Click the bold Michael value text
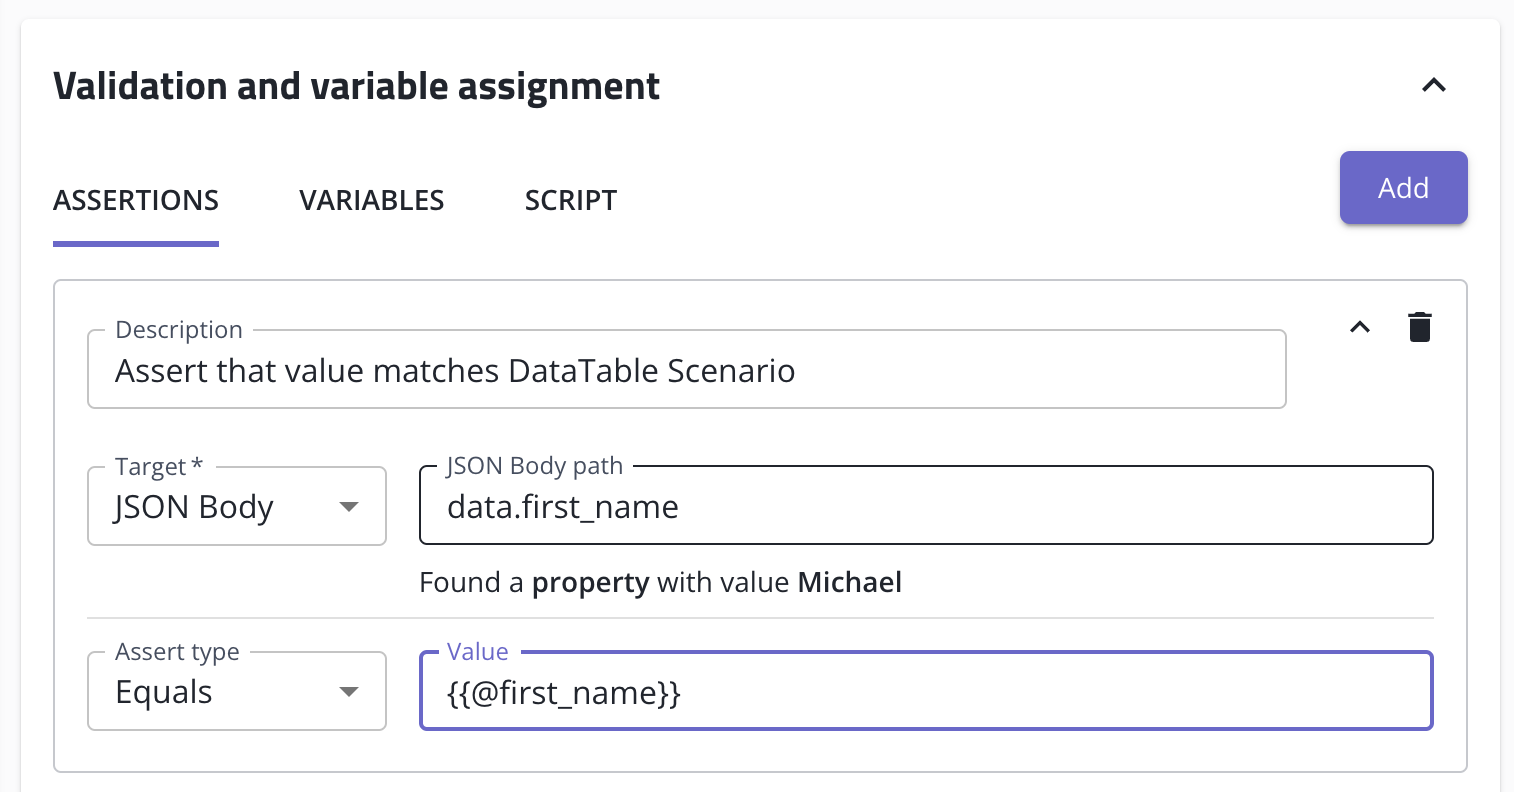 pos(849,582)
